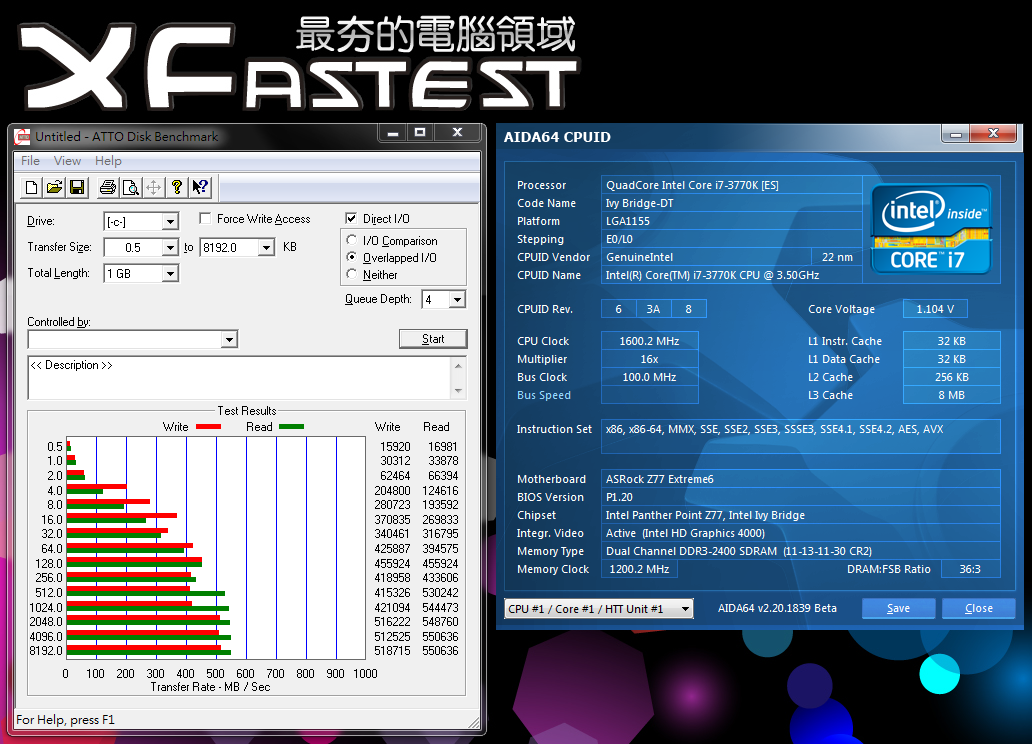Save results with the floppy disk icon
Screen dimensions: 1032x744
[x=78, y=187]
